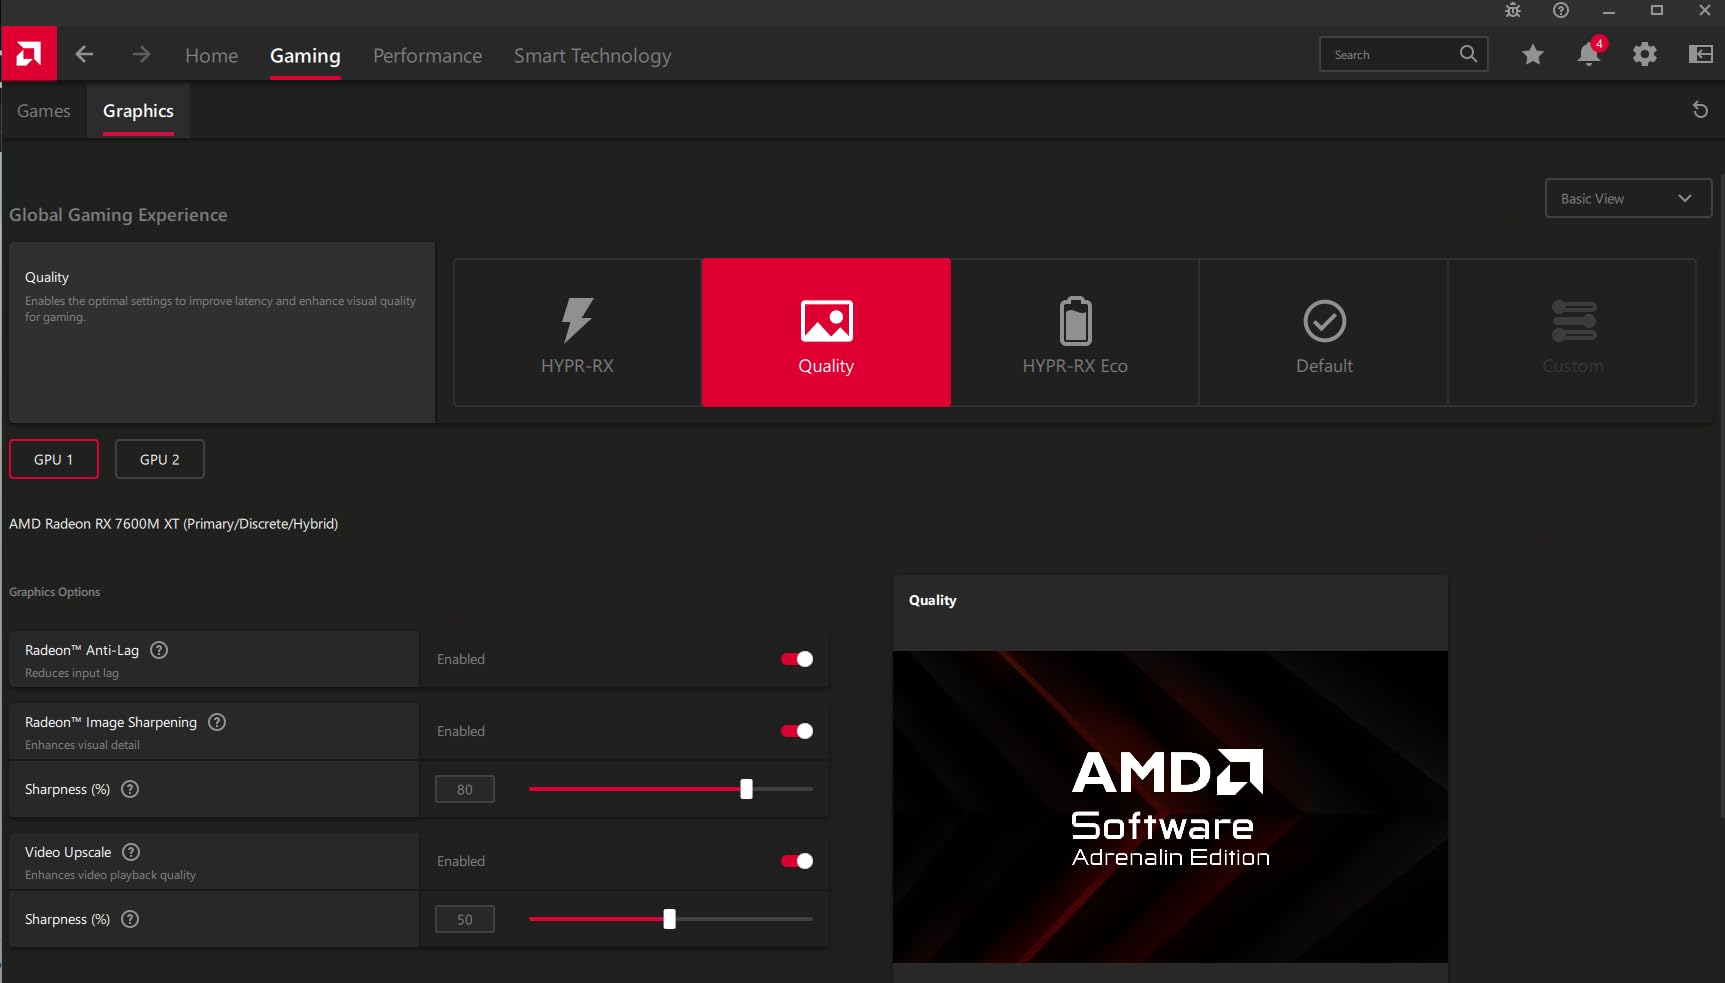The height and width of the screenshot is (983, 1725).
Task: Toggle Video Upscale switch
Action: (x=797, y=861)
